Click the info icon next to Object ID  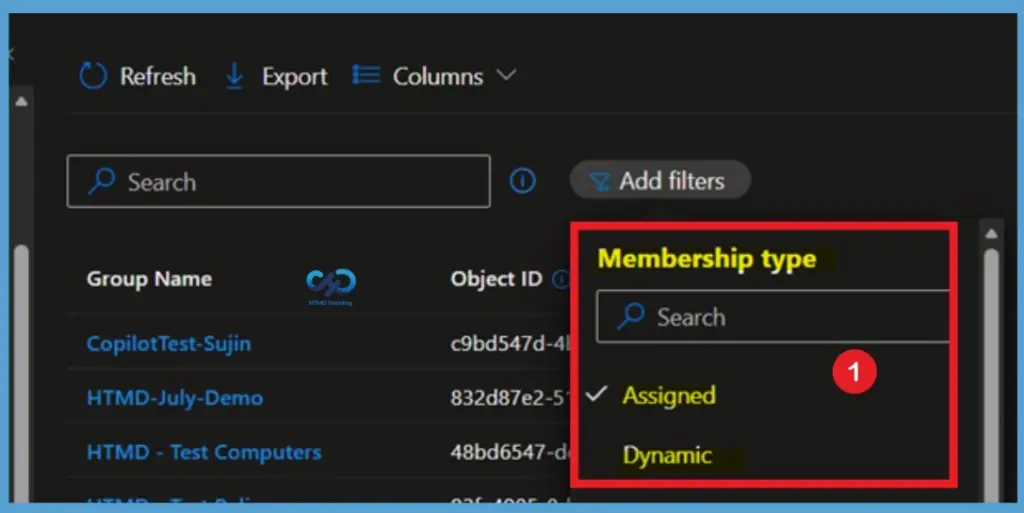click(x=561, y=279)
